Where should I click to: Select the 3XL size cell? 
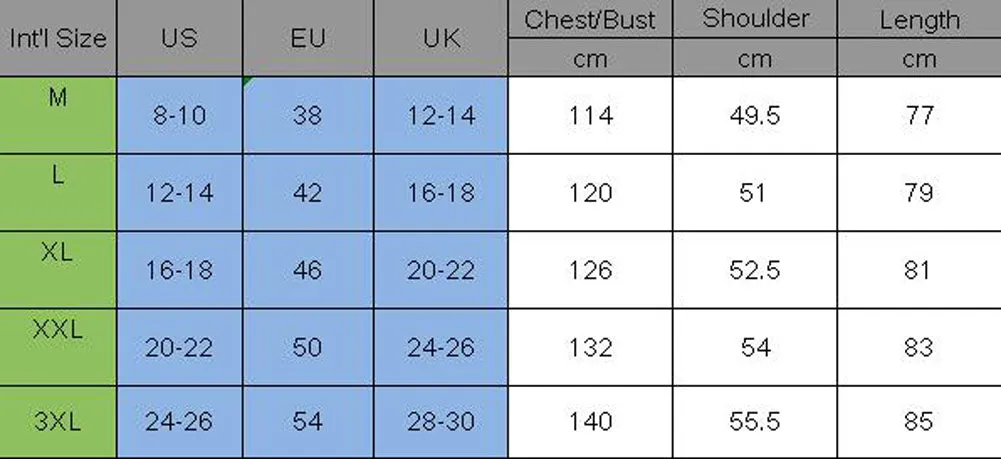click(x=58, y=422)
